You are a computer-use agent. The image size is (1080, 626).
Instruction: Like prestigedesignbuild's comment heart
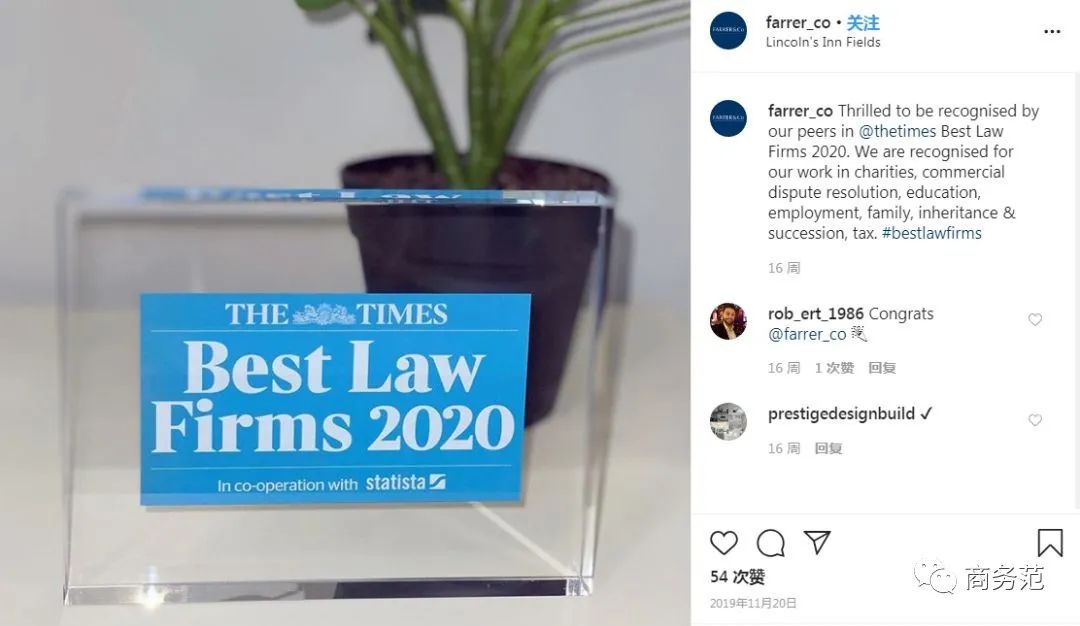[1035, 420]
